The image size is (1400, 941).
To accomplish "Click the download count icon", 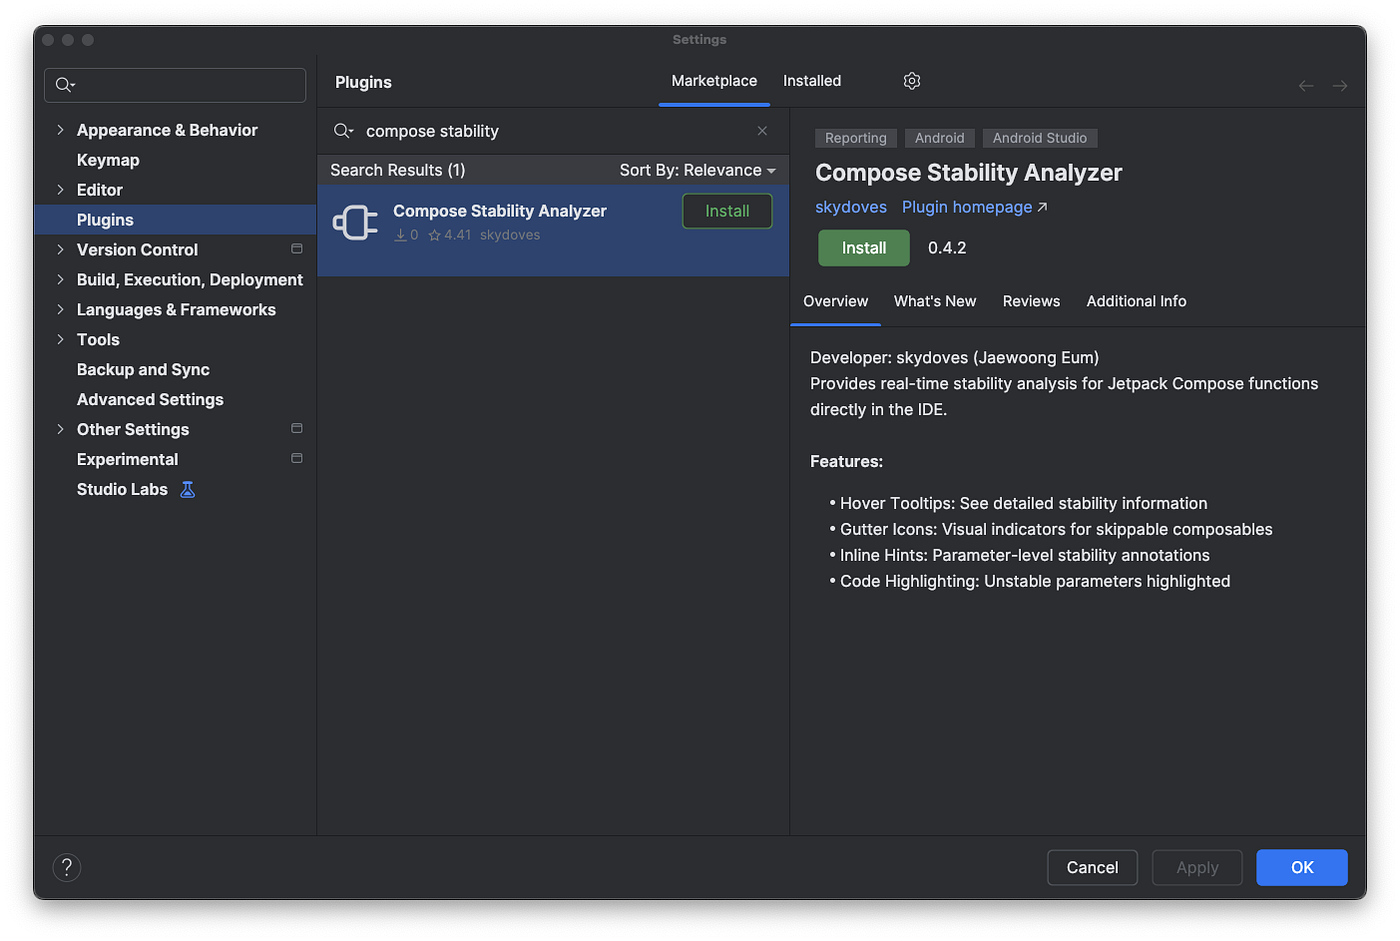I will [400, 235].
